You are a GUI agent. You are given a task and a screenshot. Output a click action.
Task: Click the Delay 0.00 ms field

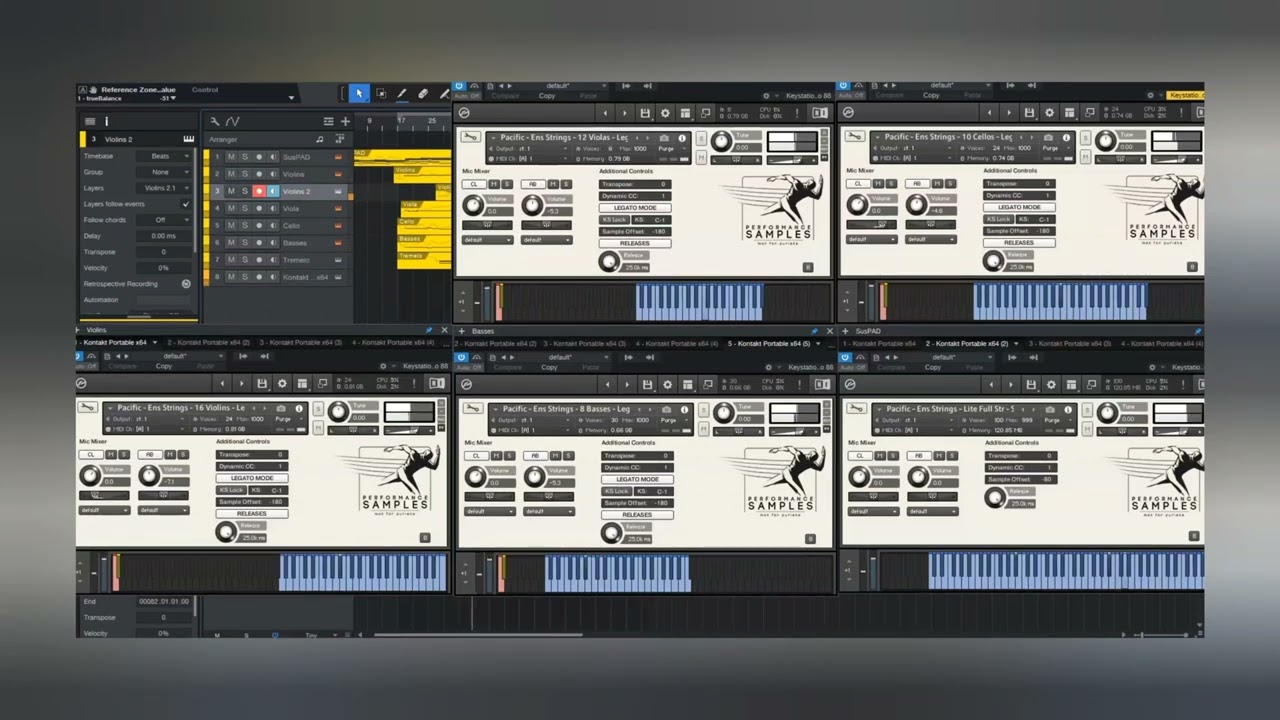[164, 236]
